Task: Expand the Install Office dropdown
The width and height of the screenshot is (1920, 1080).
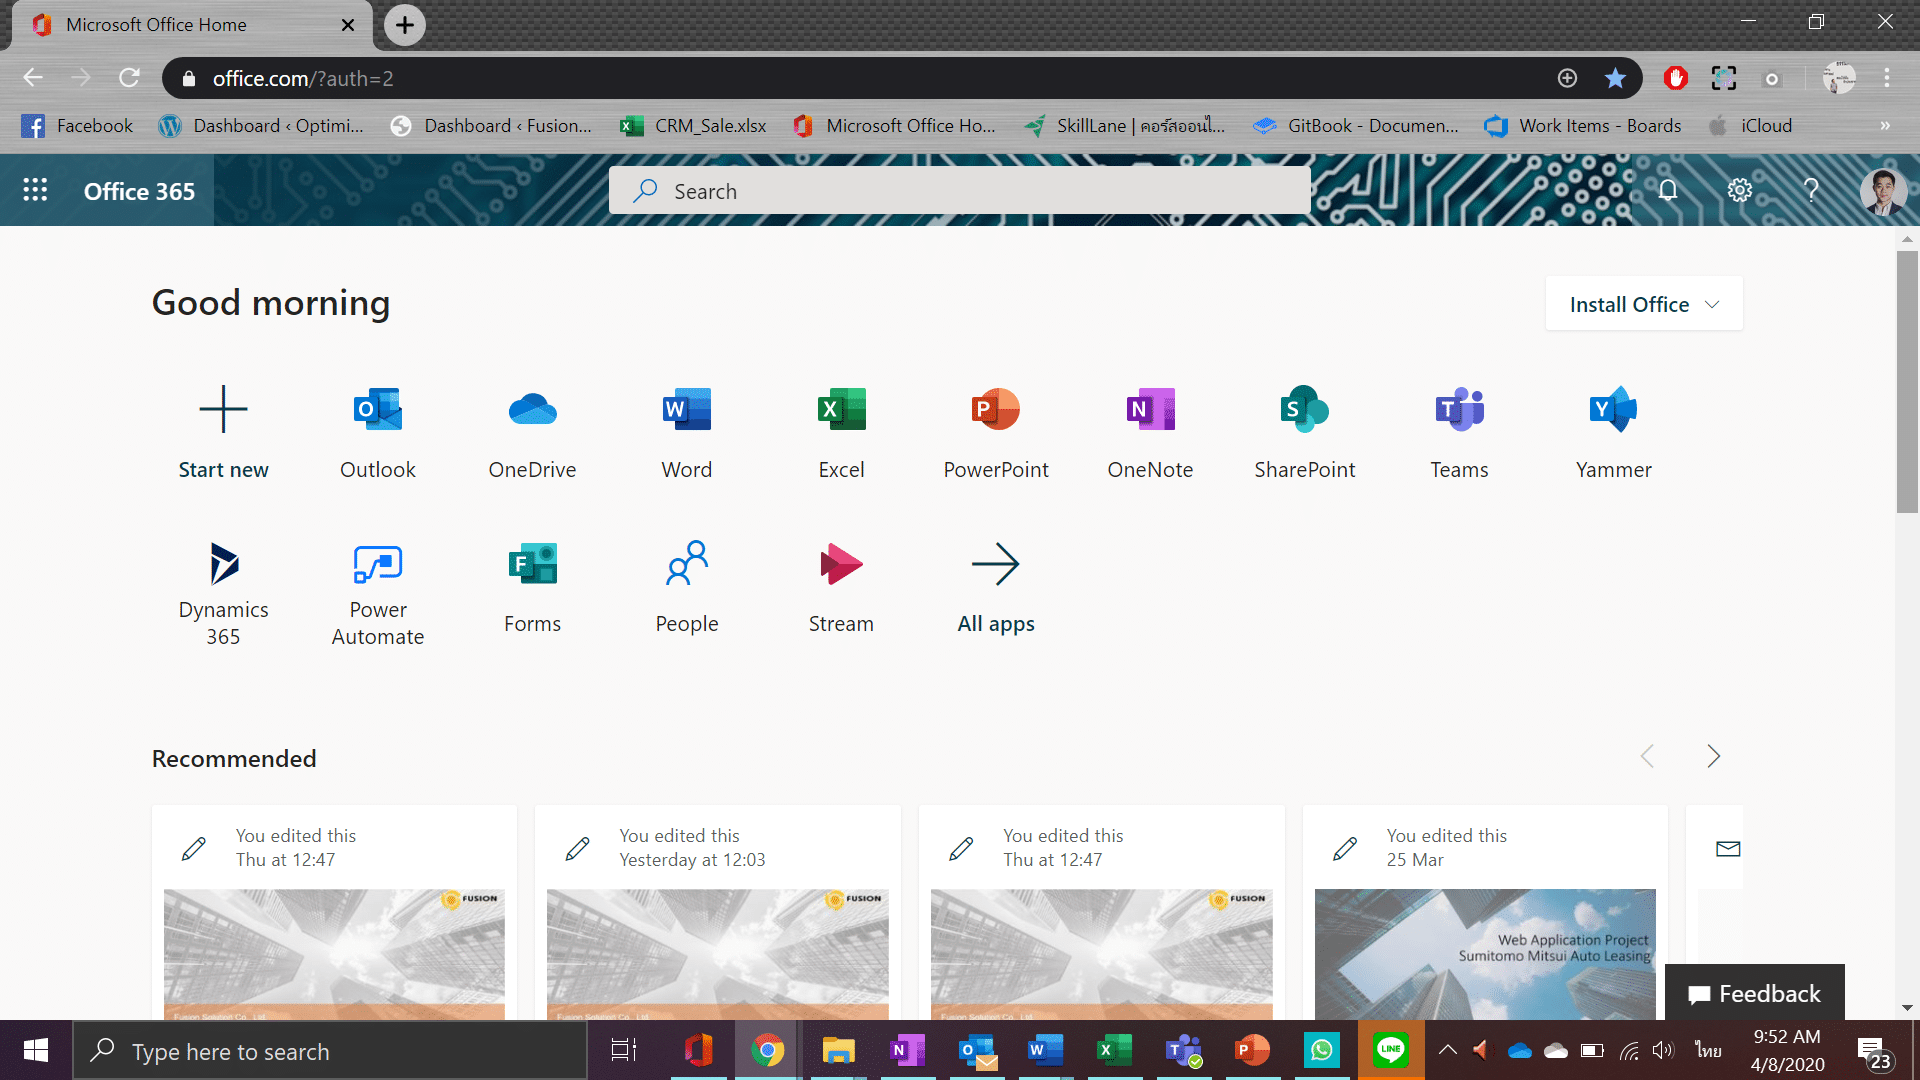Action: [x=1644, y=304]
